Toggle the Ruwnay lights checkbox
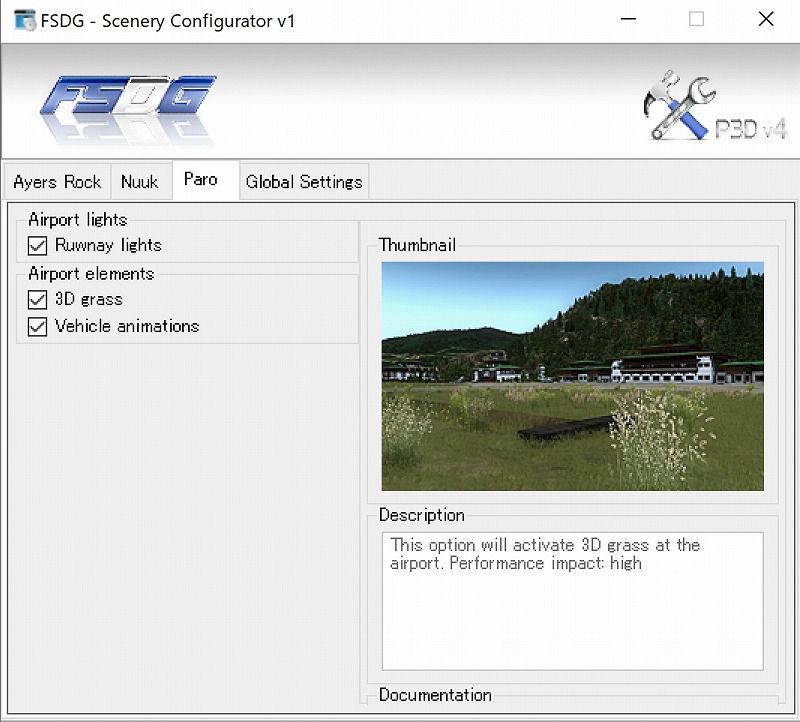The image size is (800, 722). (37, 245)
